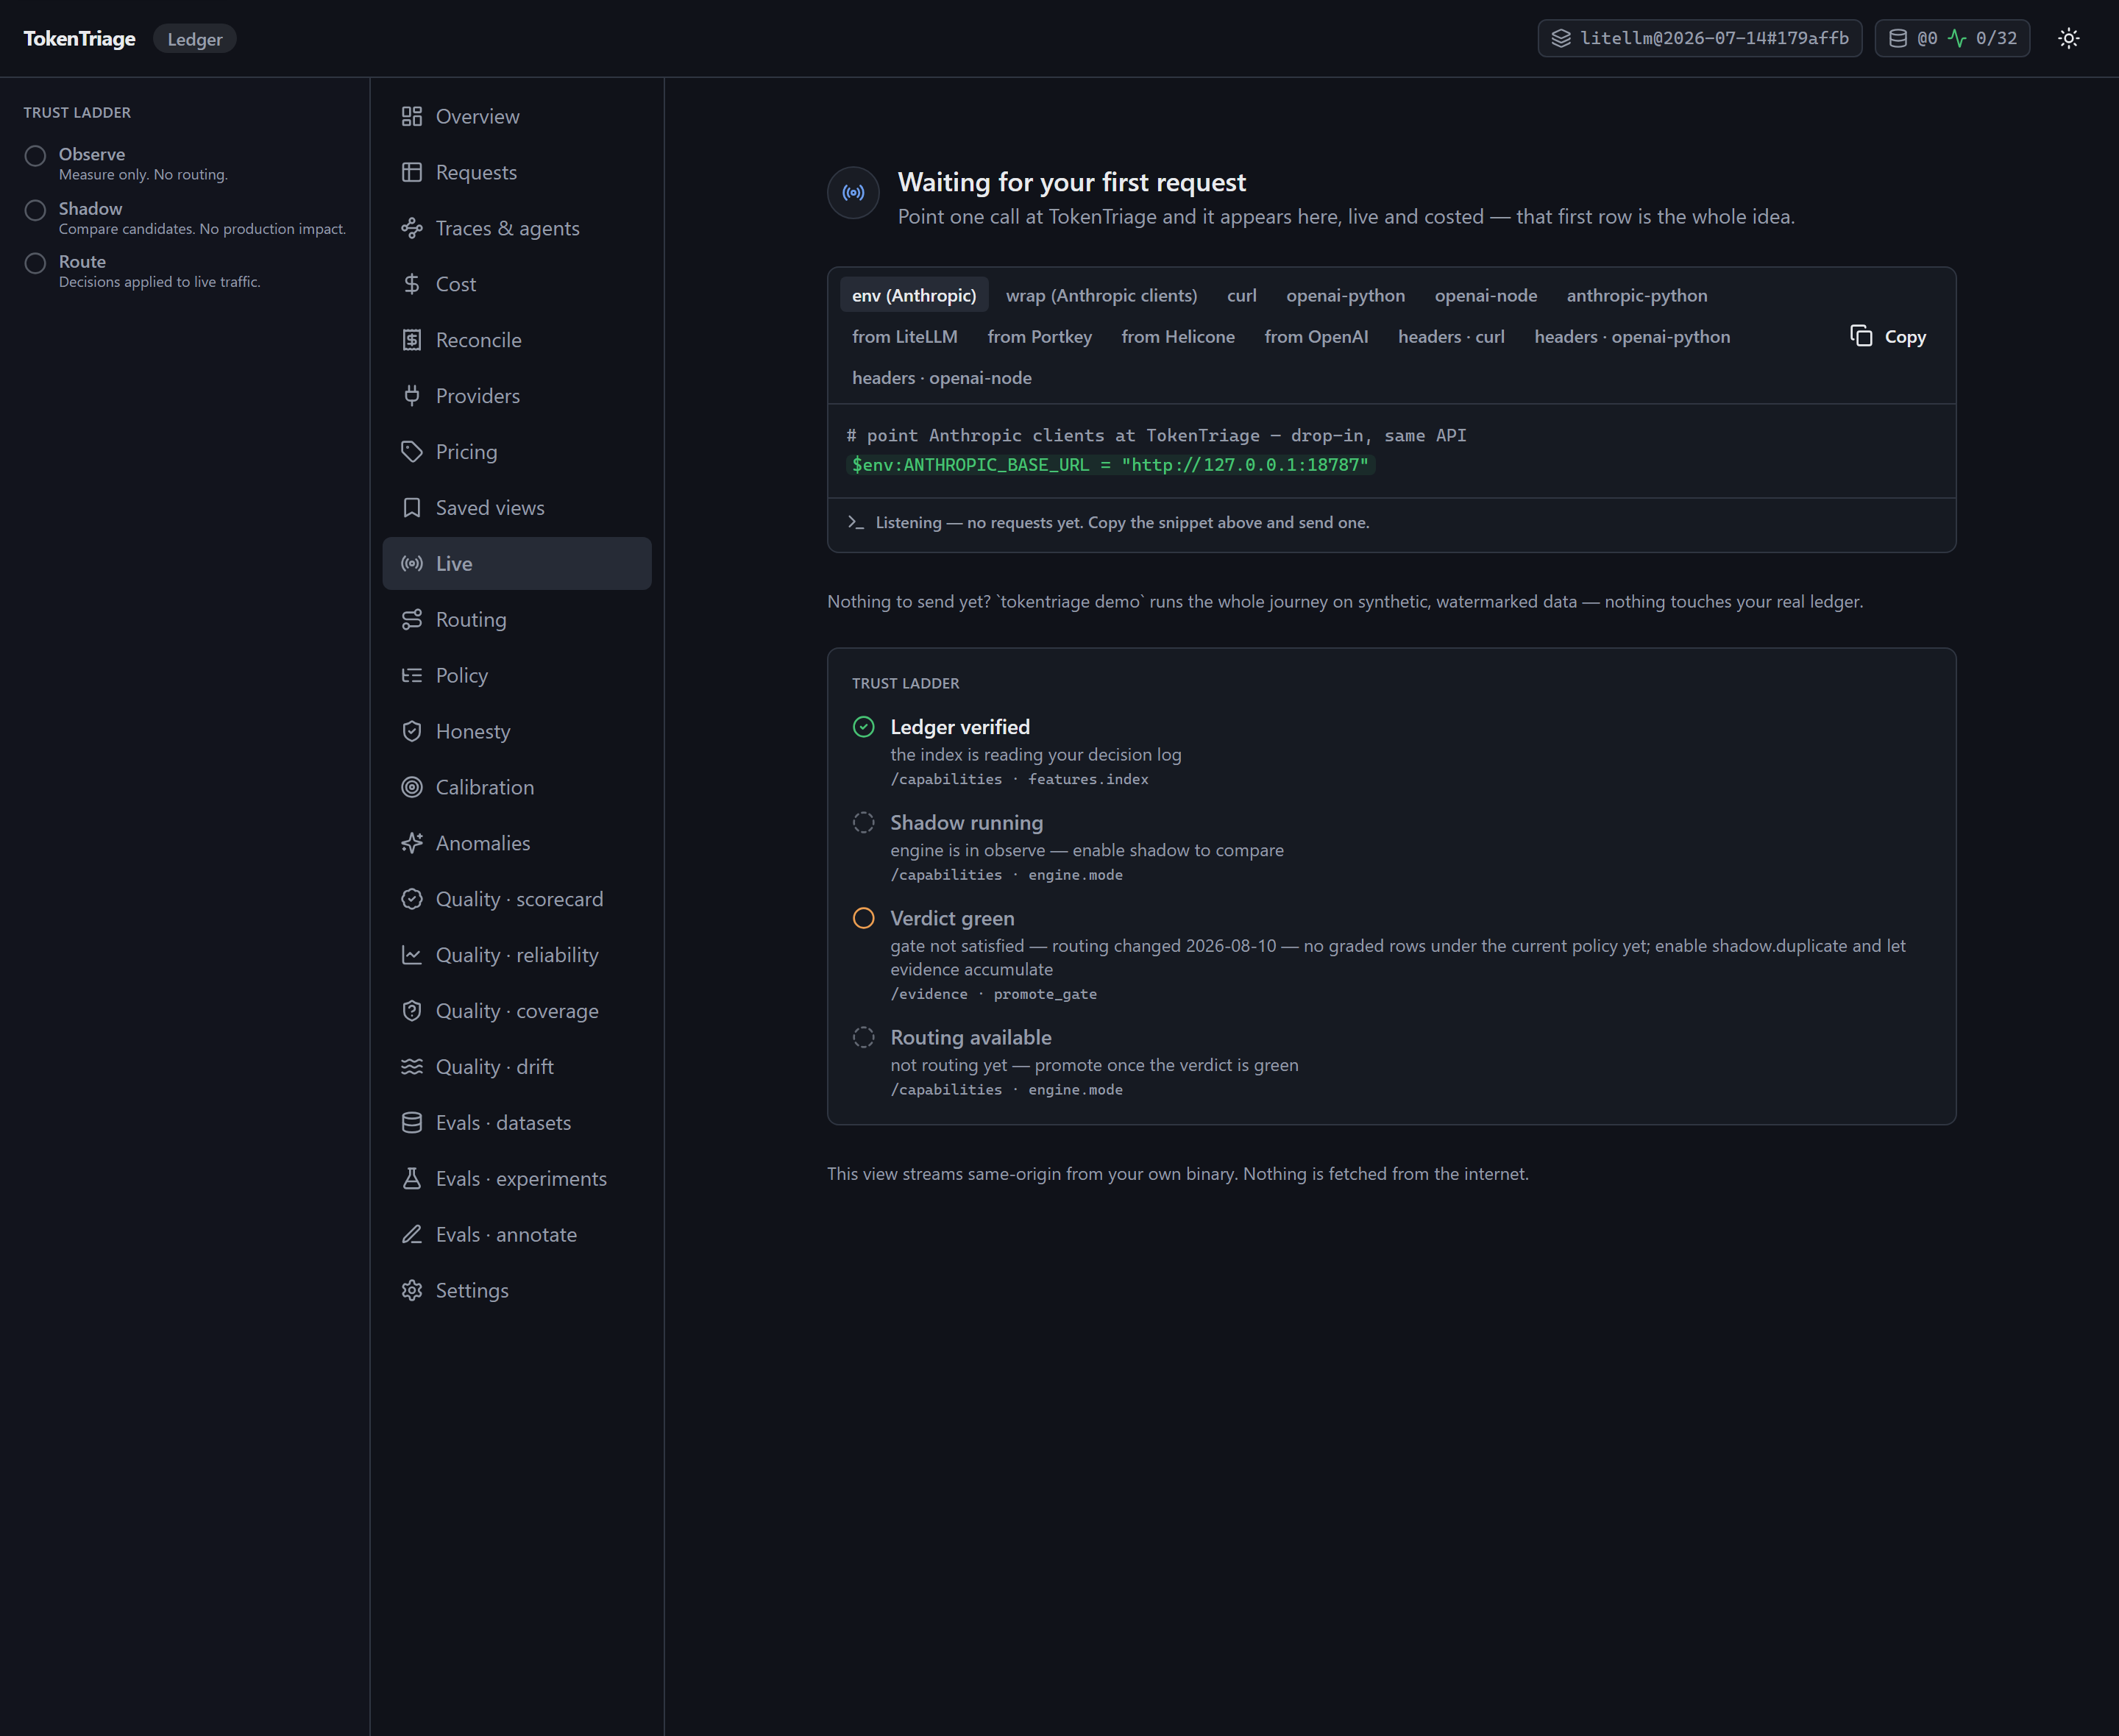
Task: Click the copy snippet icon
Action: coord(1861,336)
